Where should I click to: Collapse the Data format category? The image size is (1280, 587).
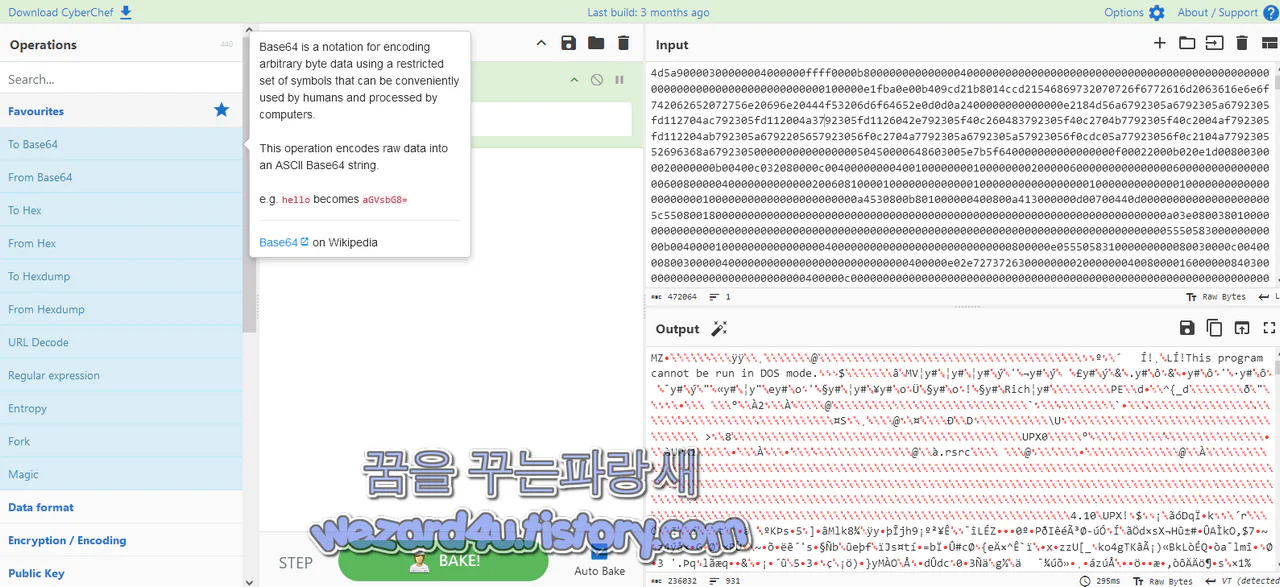click(40, 507)
